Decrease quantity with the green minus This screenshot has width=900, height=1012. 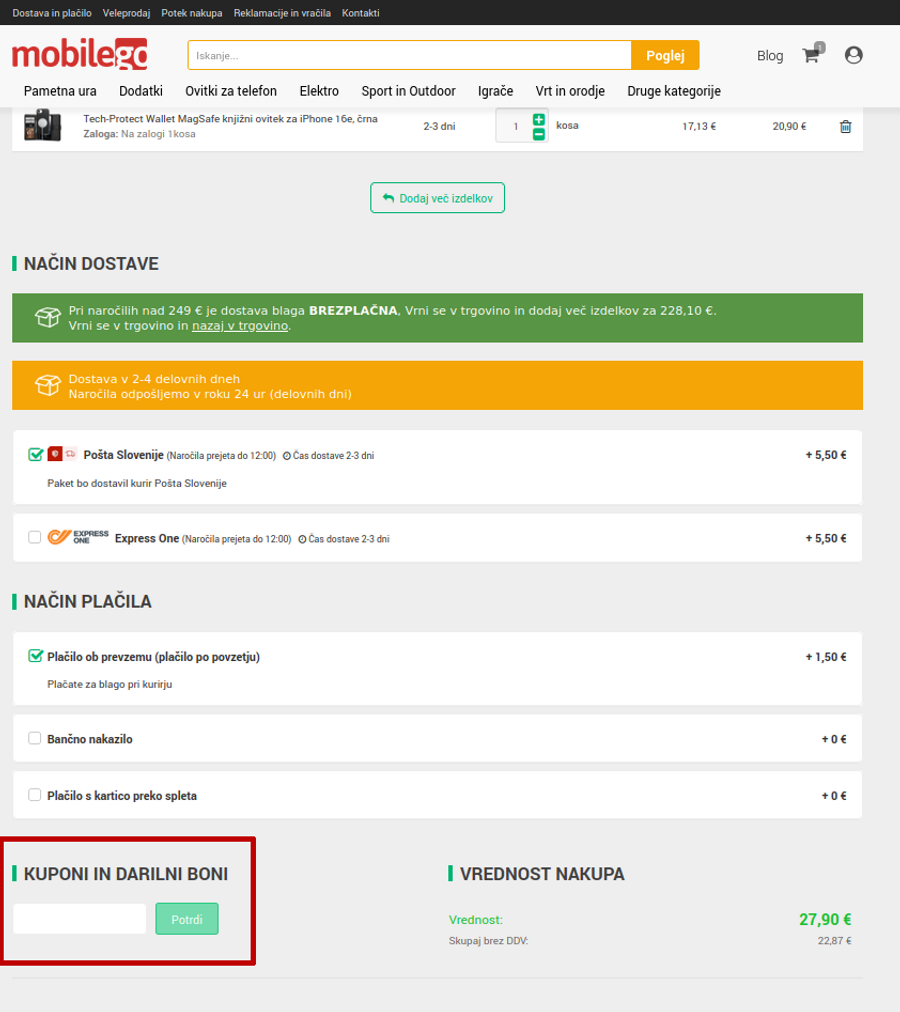[x=539, y=134]
